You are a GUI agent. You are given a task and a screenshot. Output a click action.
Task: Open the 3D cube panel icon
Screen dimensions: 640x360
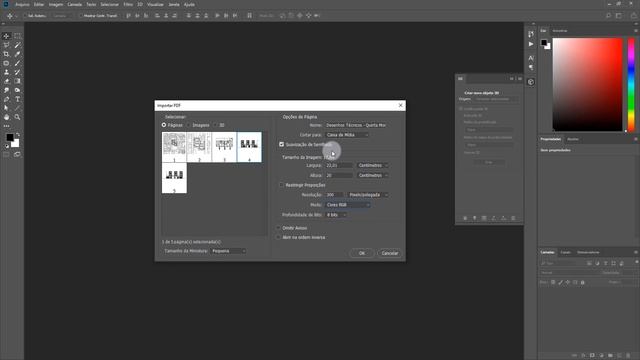[x=531, y=82]
